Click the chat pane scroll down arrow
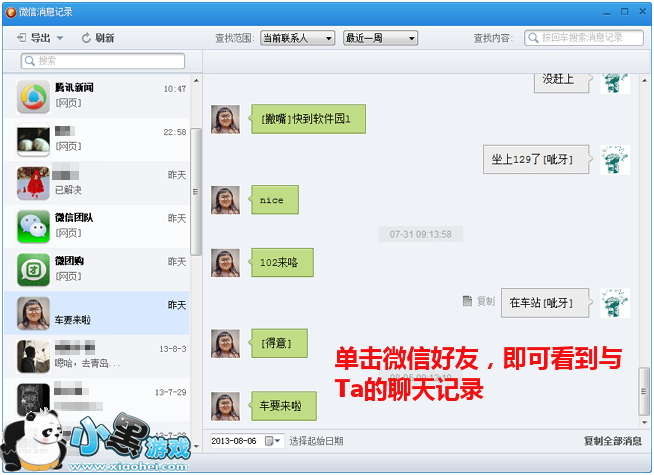 [644, 422]
